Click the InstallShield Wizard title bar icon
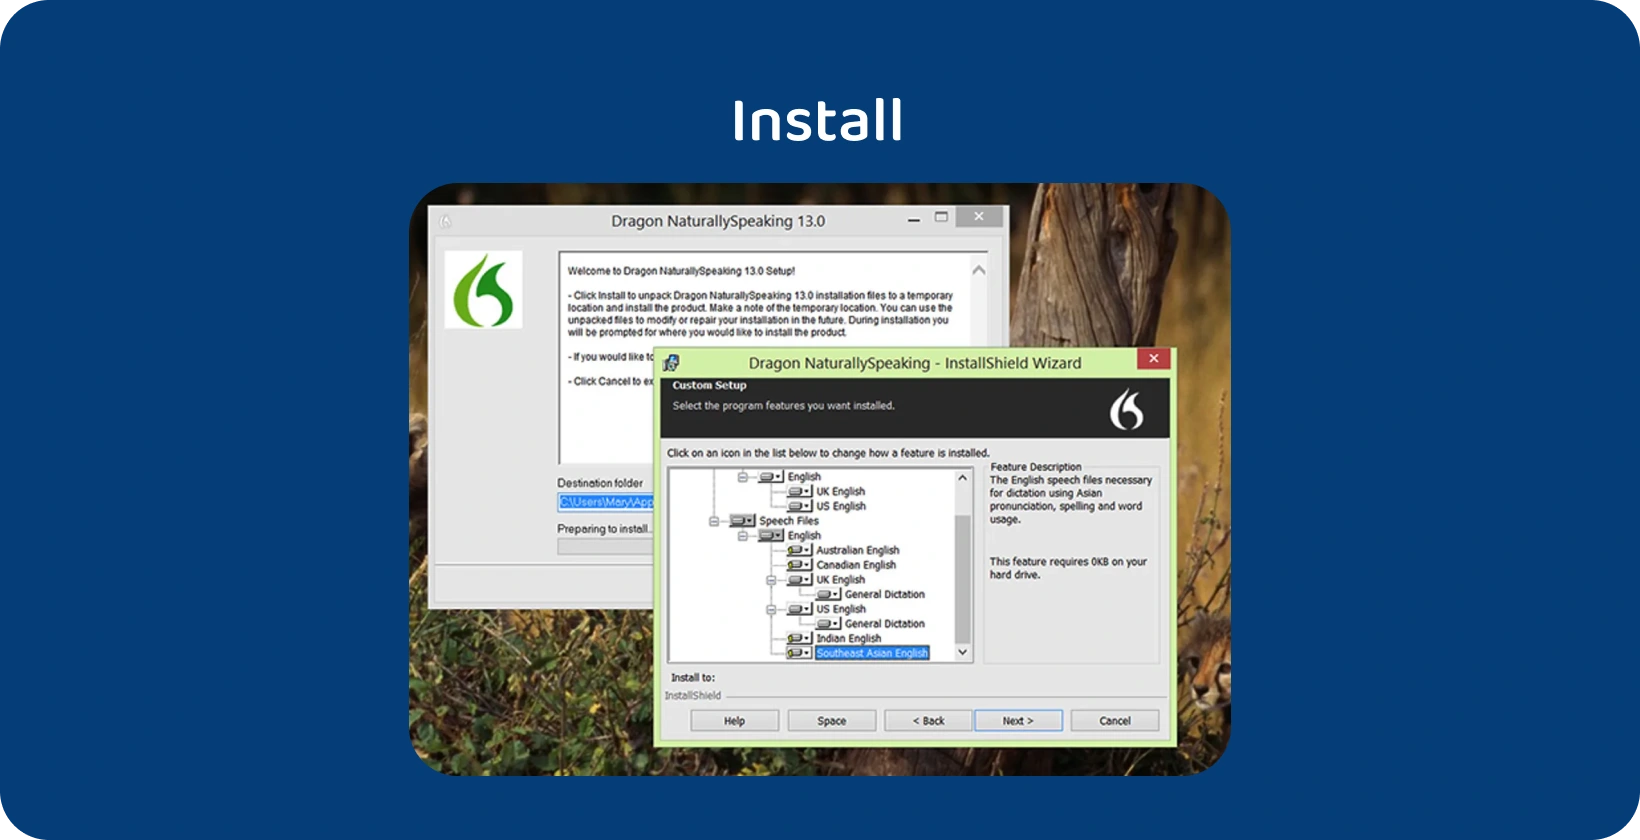Screen dimensions: 1640x840 pos(671,363)
